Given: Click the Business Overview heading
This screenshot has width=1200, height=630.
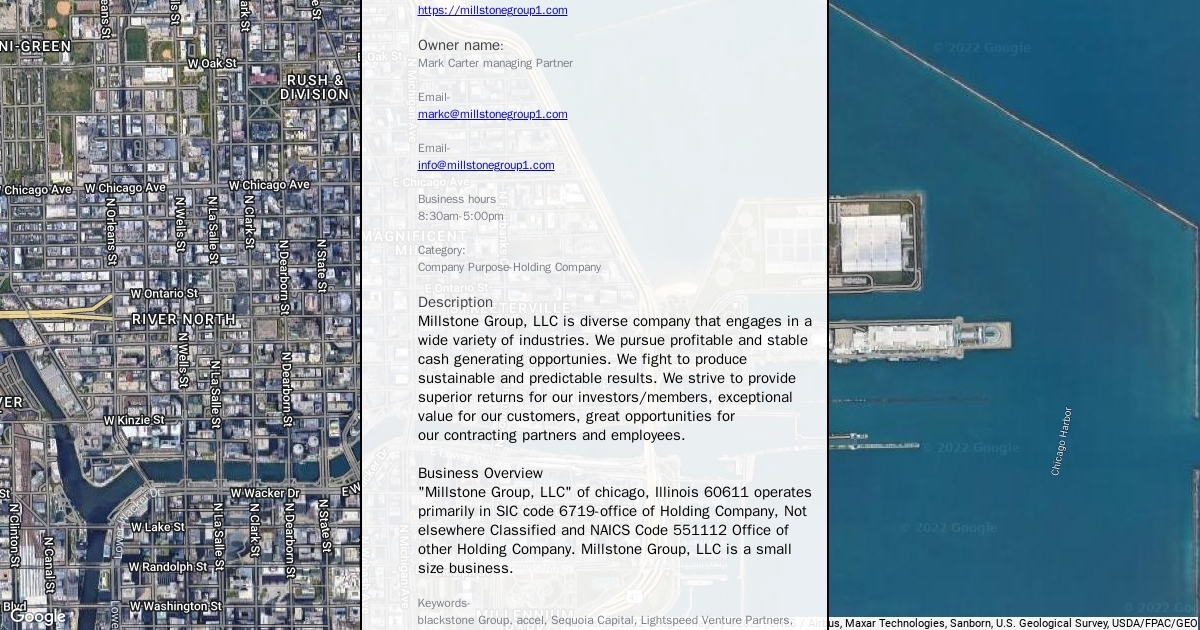Looking at the screenshot, I should point(480,473).
